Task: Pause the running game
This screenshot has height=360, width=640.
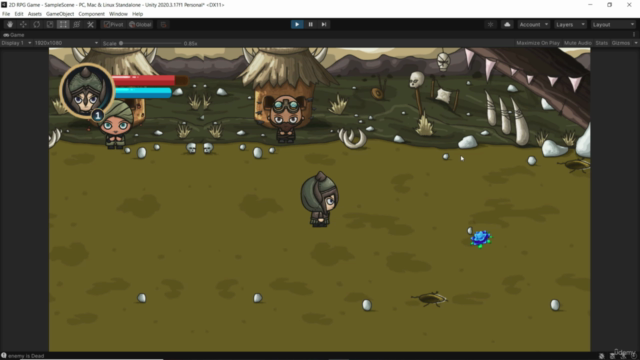Action: (310, 24)
